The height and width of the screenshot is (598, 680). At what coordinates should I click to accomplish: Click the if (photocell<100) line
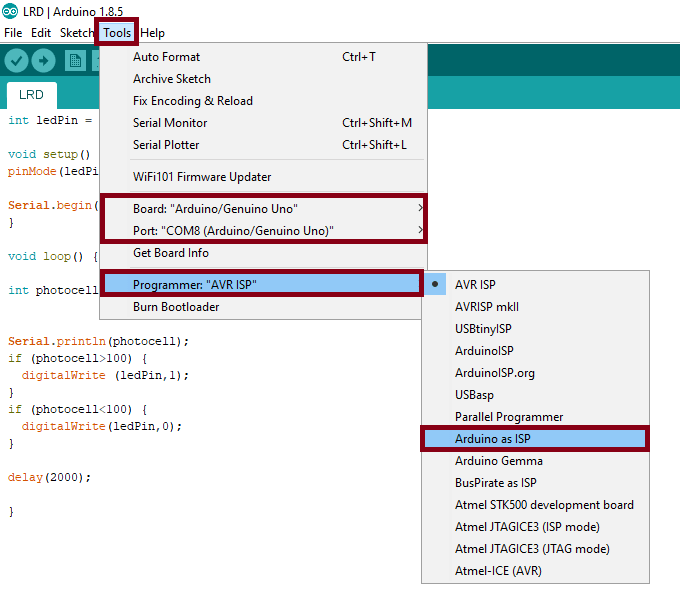coord(78,409)
